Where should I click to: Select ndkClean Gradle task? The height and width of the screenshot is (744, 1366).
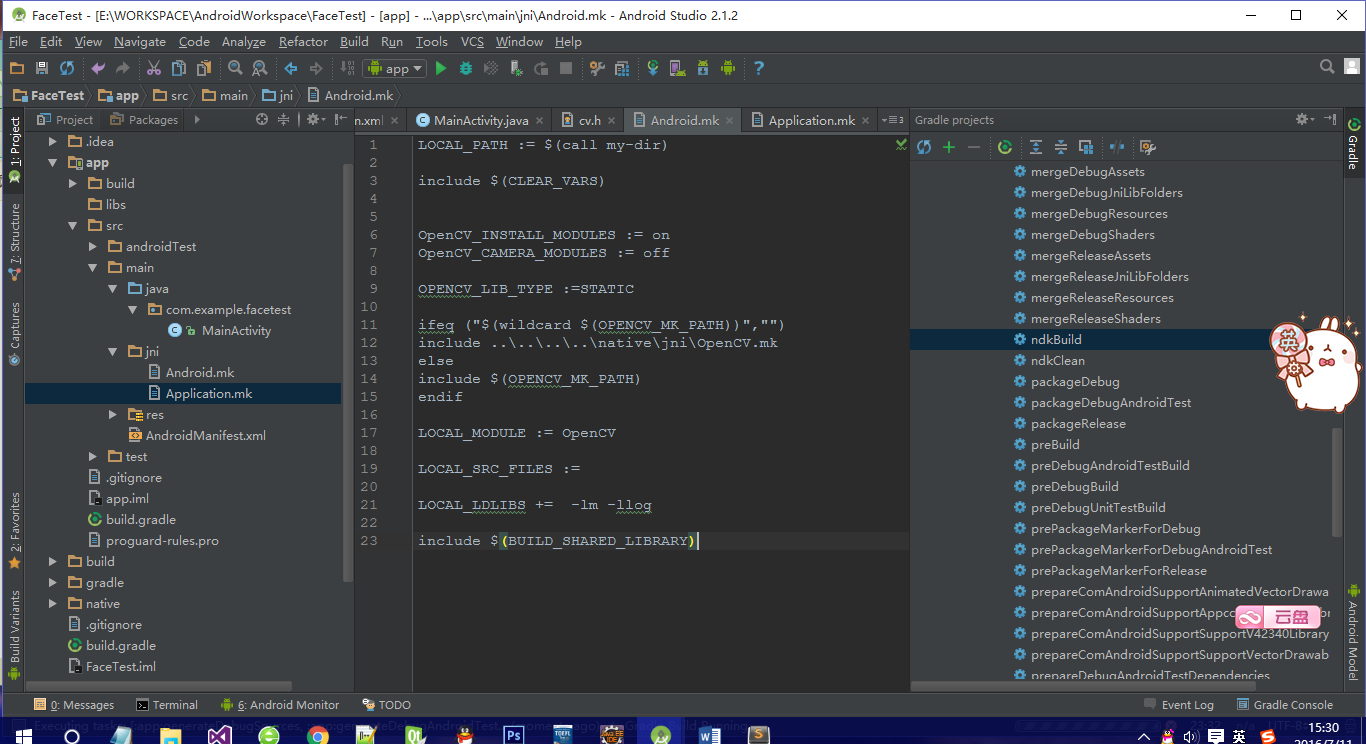point(1058,361)
